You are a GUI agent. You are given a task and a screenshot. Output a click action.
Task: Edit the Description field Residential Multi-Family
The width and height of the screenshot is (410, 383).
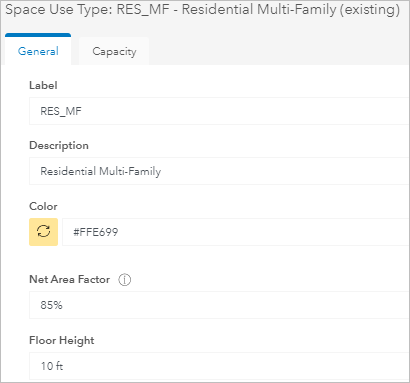[219, 171]
